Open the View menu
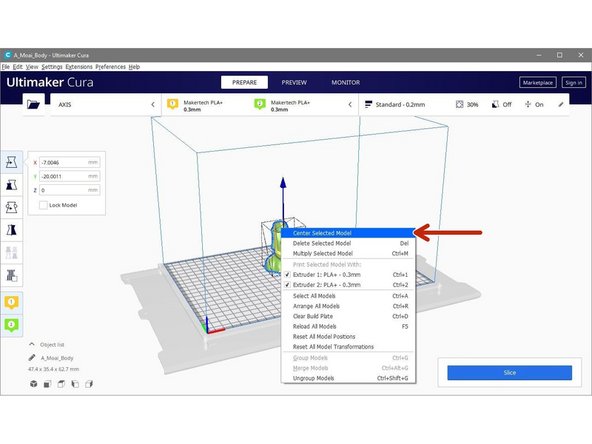 [x=32, y=67]
